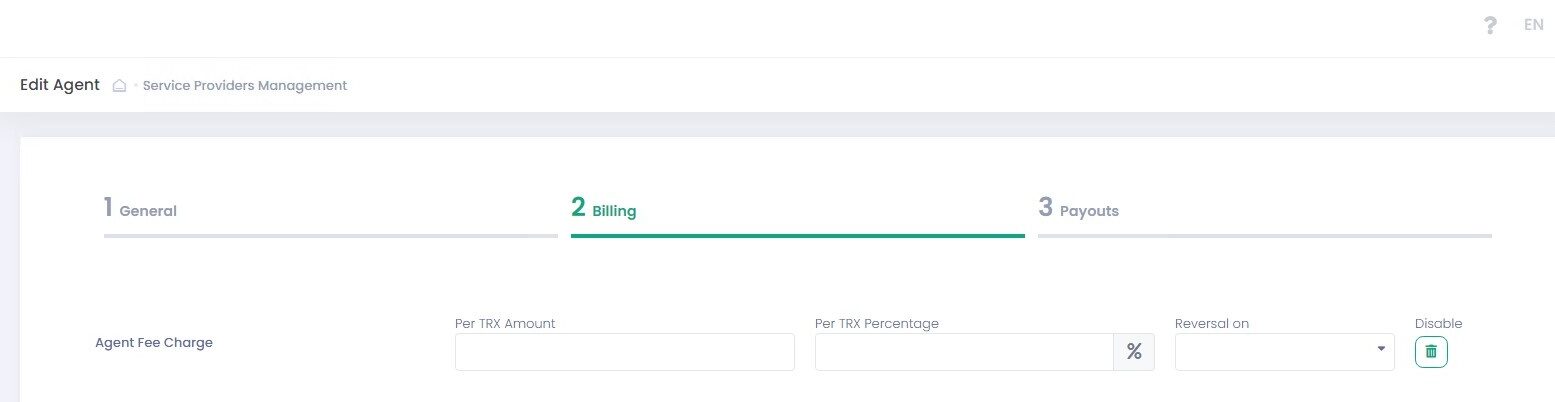Click the Edit Agent page title

click(60, 85)
